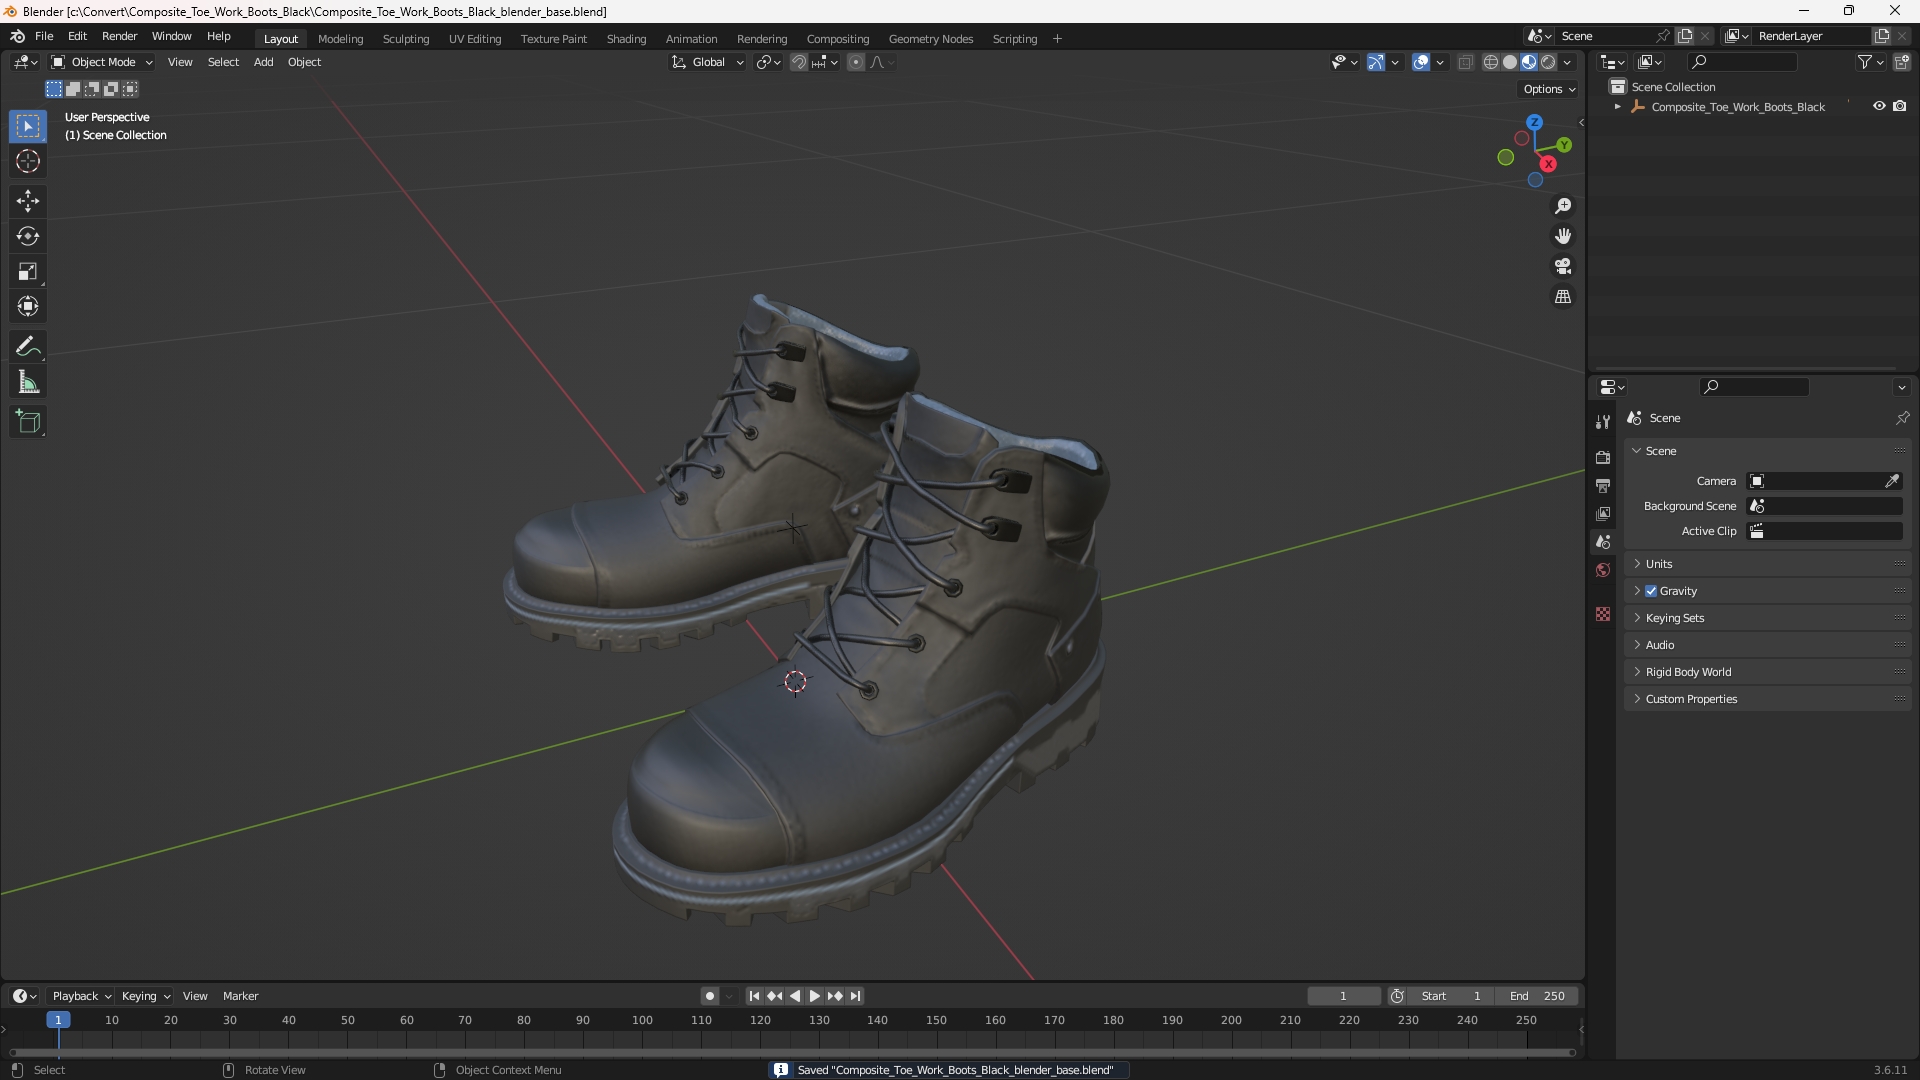Image resolution: width=1920 pixels, height=1080 pixels.
Task: Open the viewport Add menu
Action: point(263,62)
